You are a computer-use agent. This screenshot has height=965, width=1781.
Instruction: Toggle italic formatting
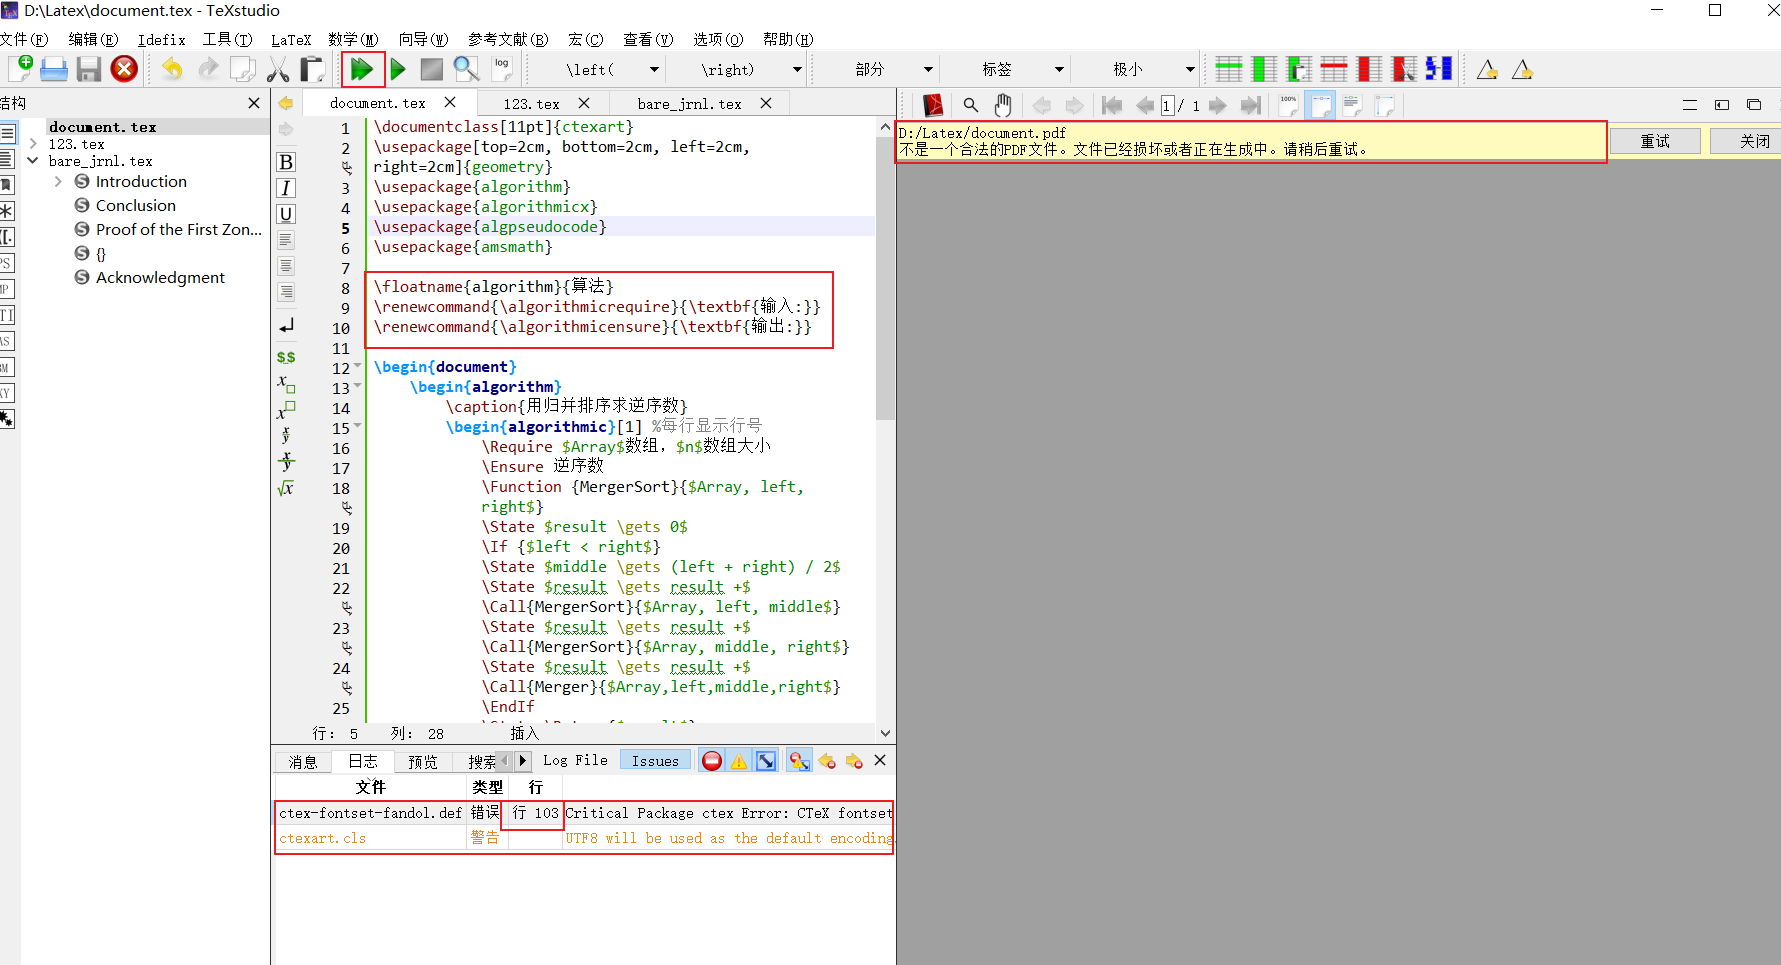pyautogui.click(x=285, y=187)
